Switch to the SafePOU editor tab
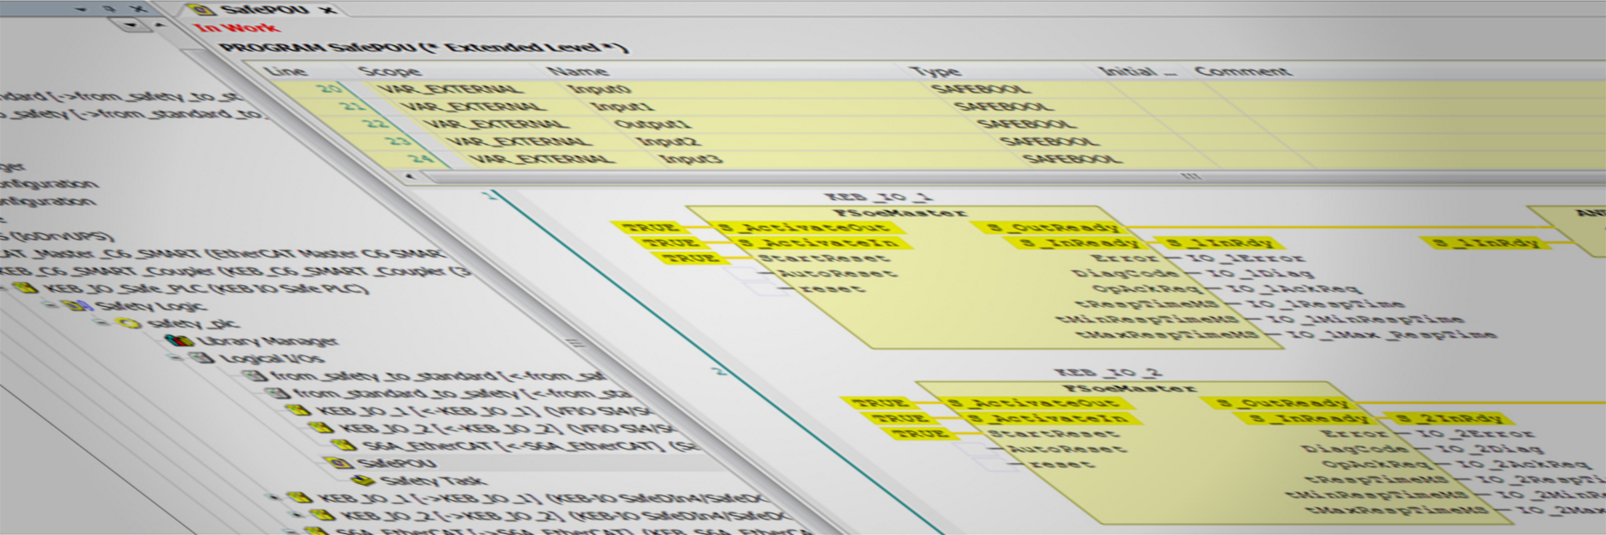 tap(264, 10)
